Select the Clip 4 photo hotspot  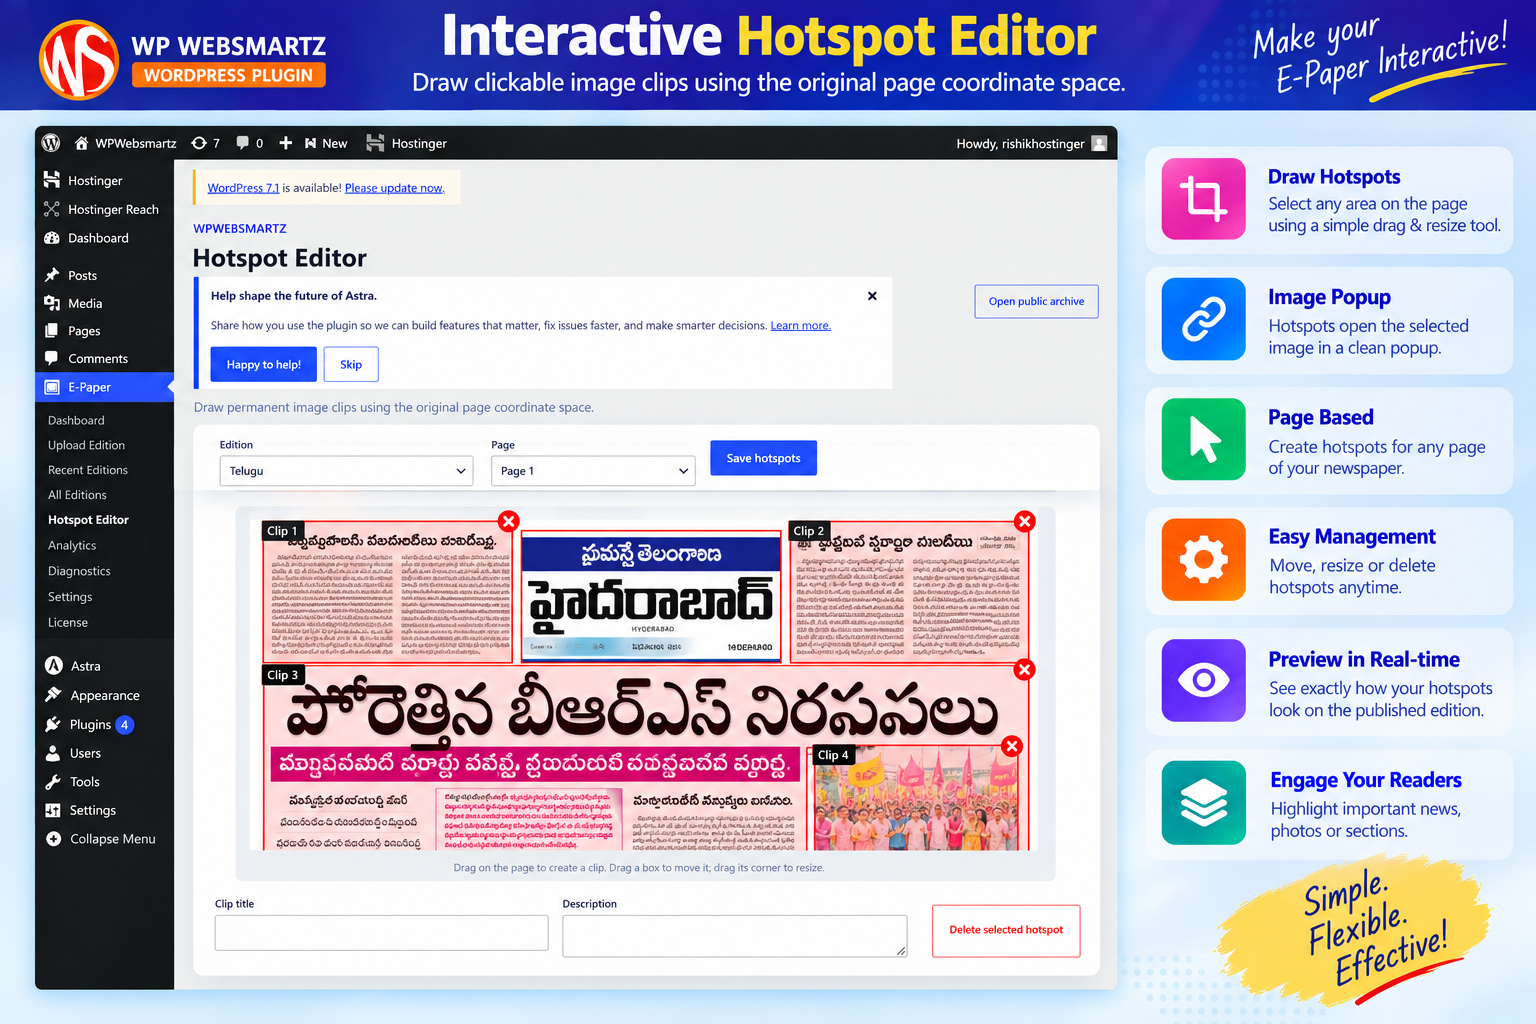915,800
